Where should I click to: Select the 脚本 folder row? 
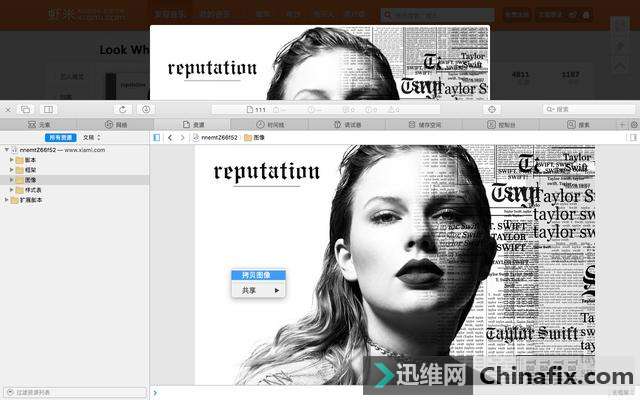coord(74,160)
